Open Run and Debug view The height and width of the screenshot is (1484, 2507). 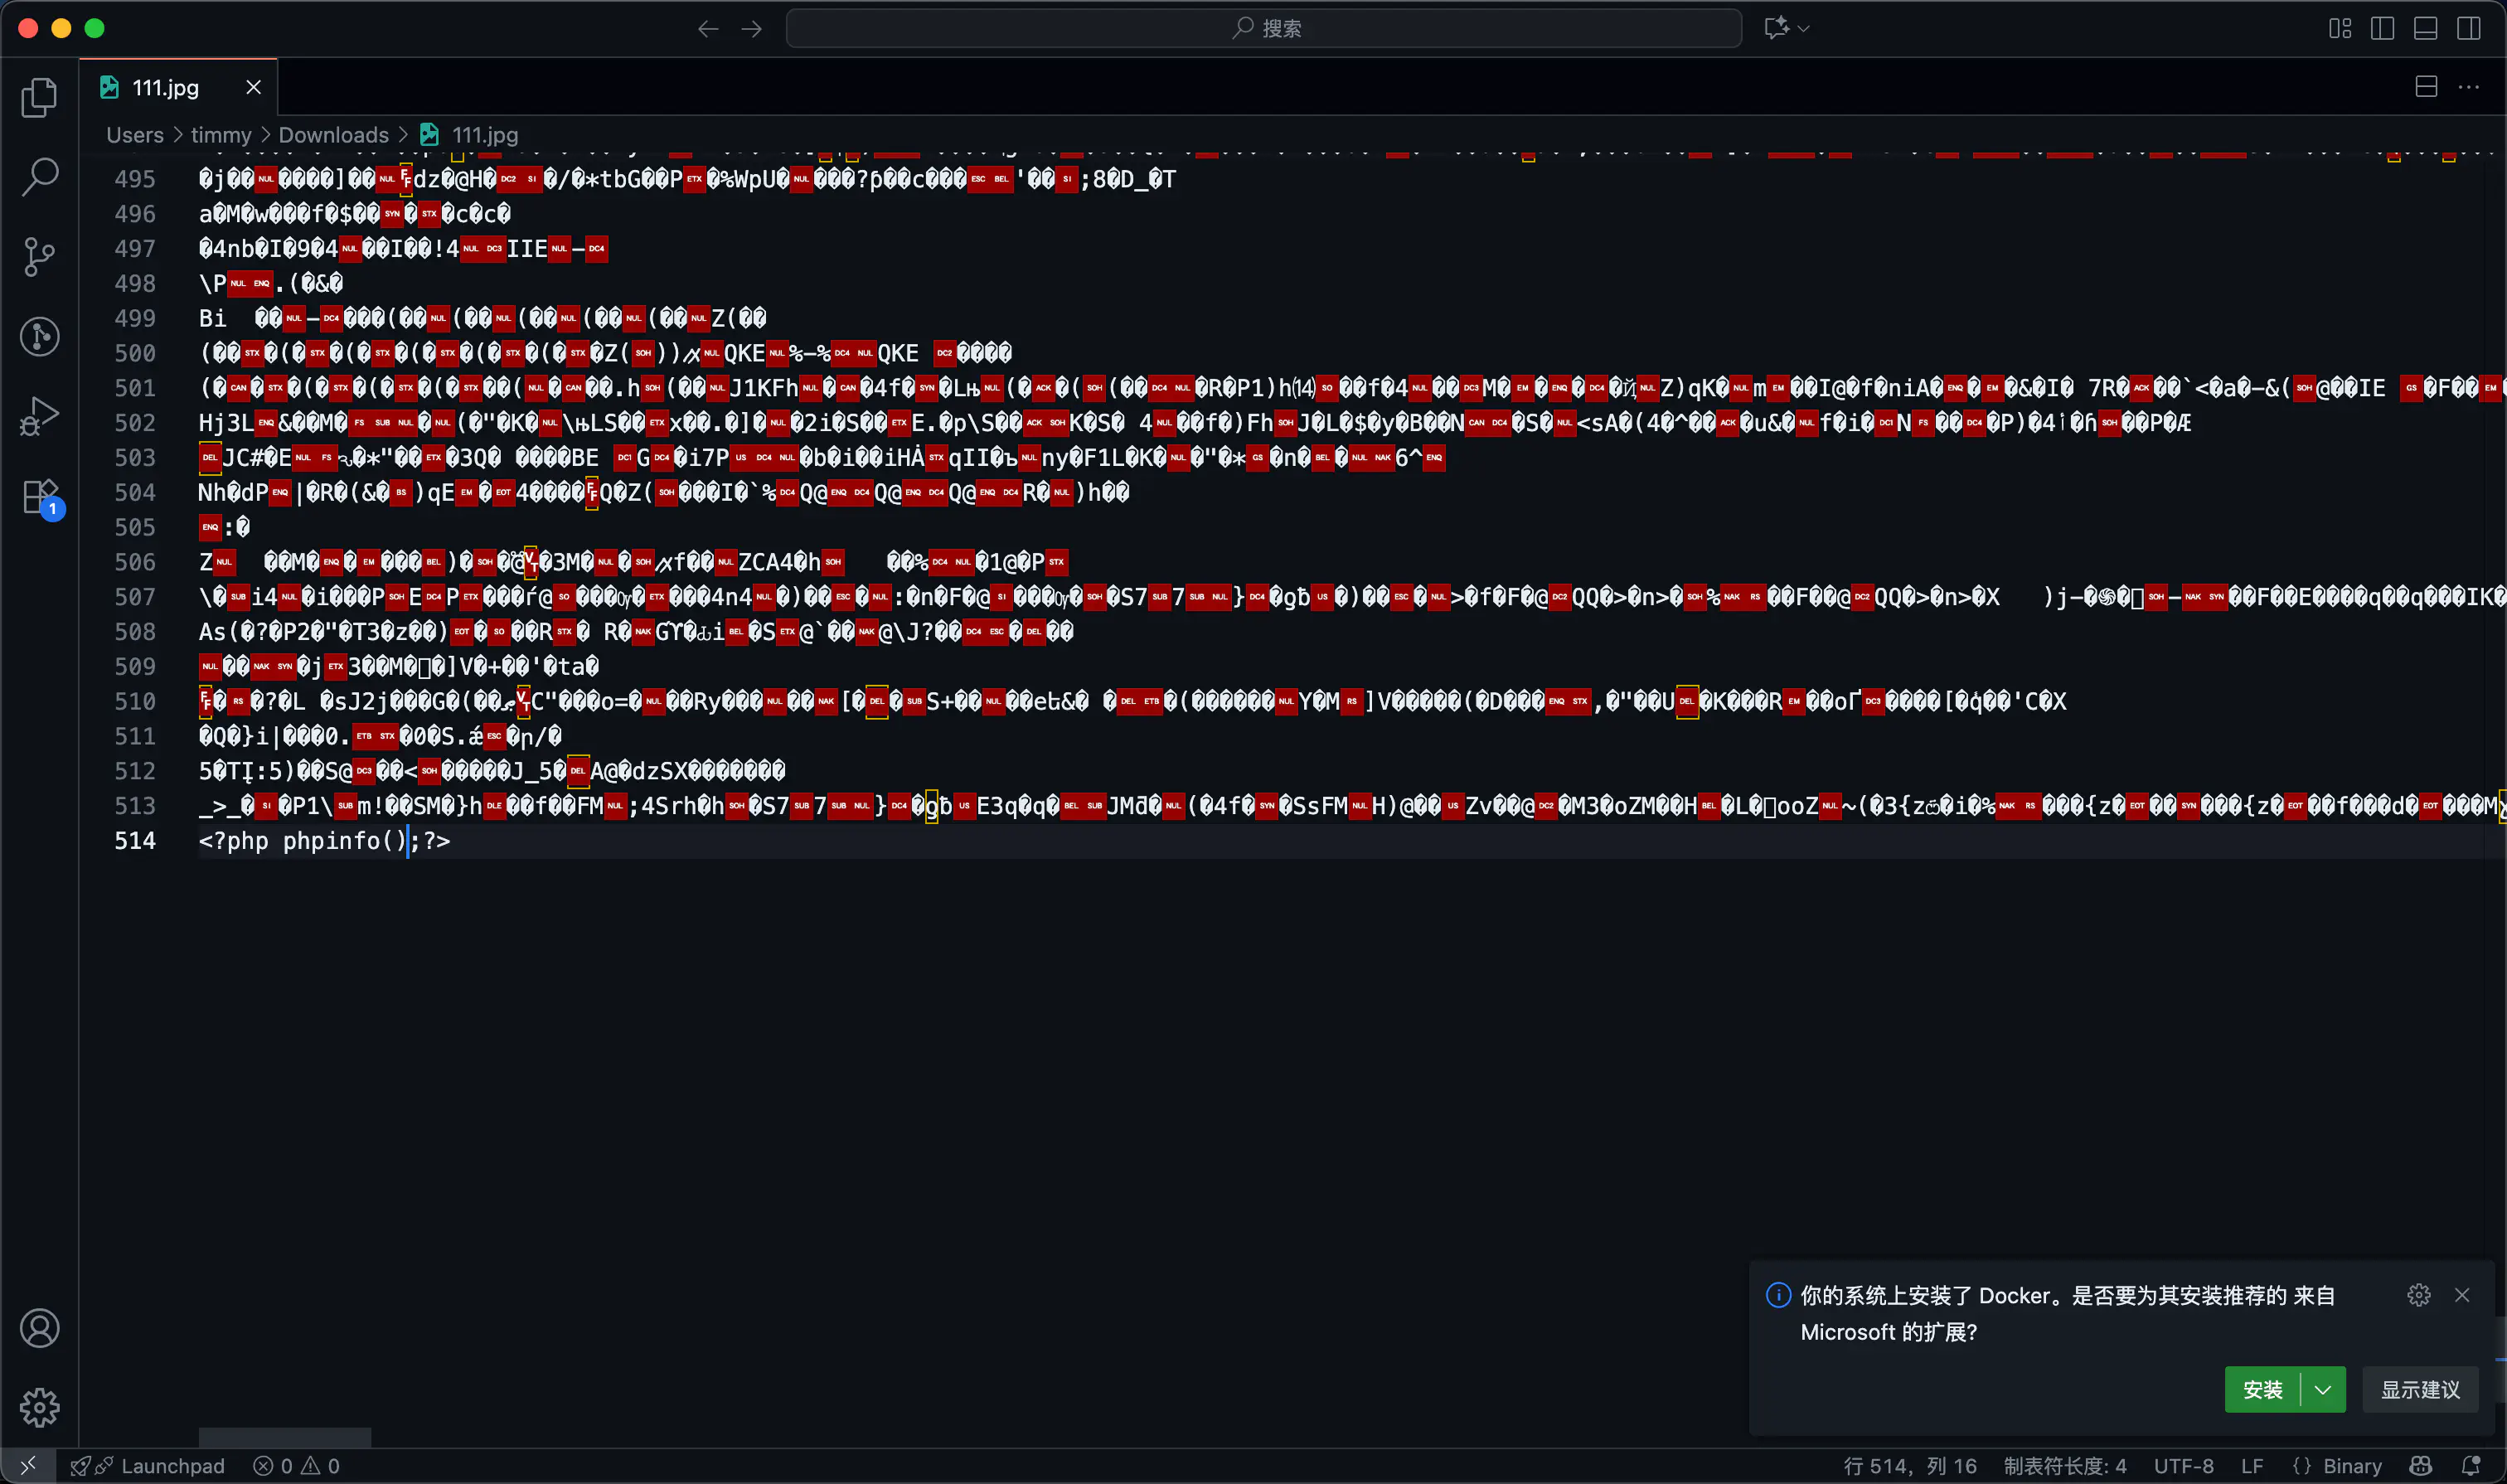39,416
